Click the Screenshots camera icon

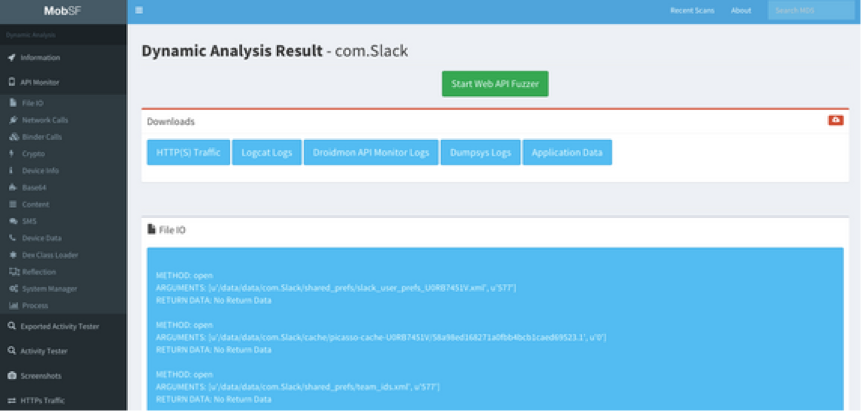click(12, 376)
